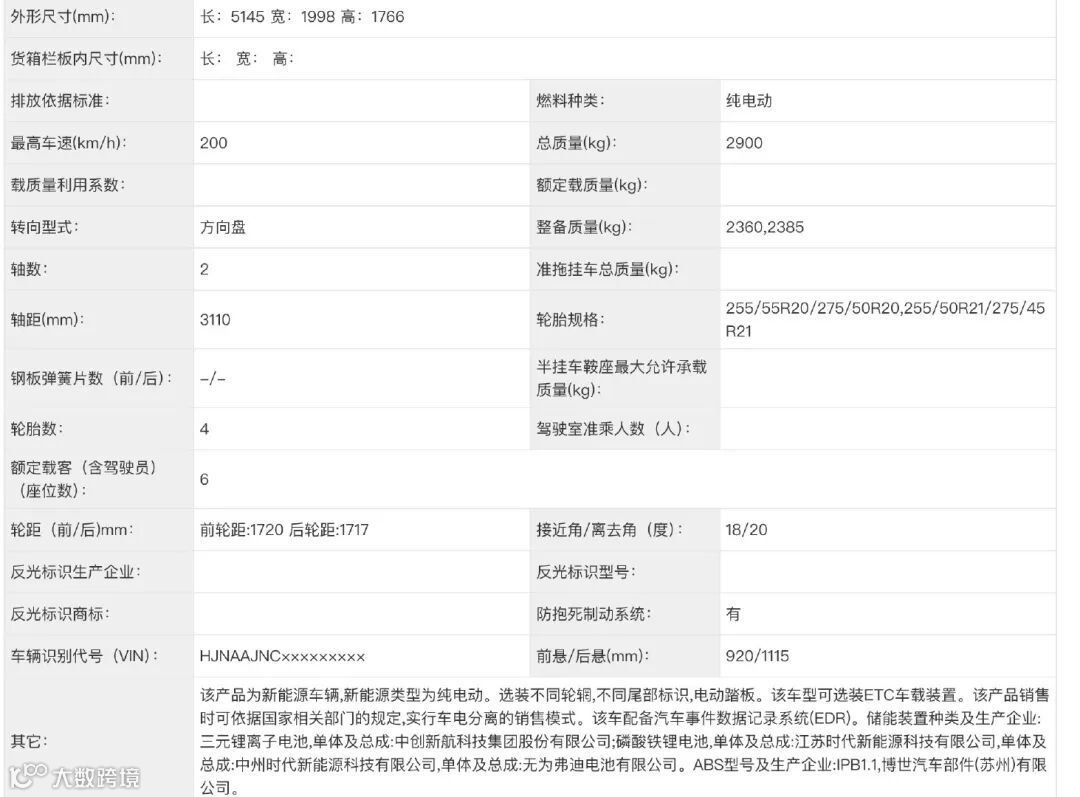Select the 最高车速(km/h) label
Screen dimensions: 1080x797
click(68, 143)
